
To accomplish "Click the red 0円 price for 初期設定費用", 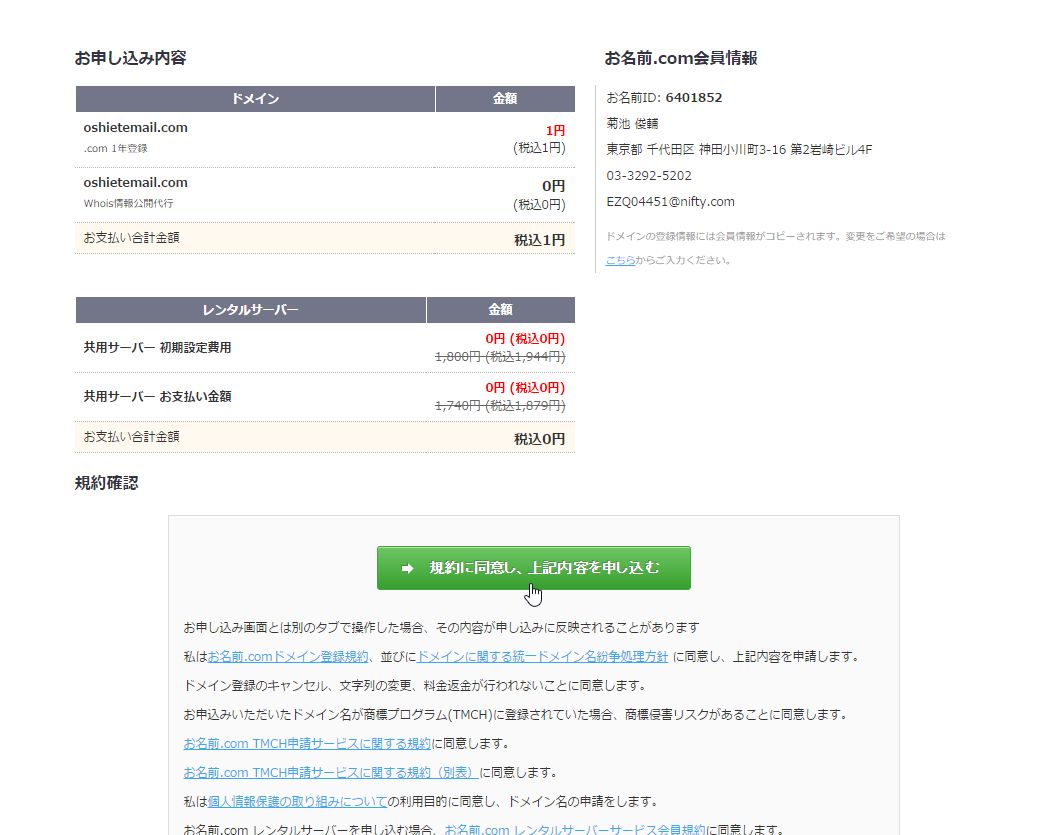I will pyautogui.click(x=525, y=339).
